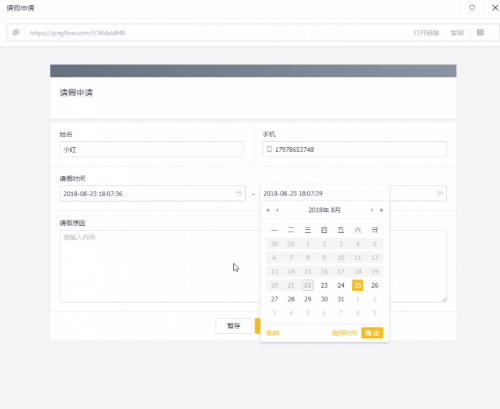Click the calendar icon in start time field
This screenshot has height=409, width=500.
coord(239,193)
